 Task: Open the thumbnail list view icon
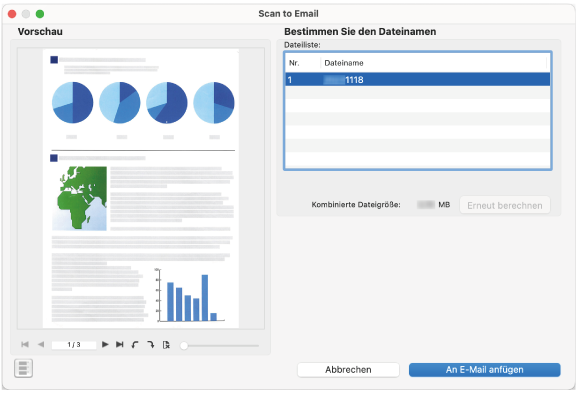point(24,368)
